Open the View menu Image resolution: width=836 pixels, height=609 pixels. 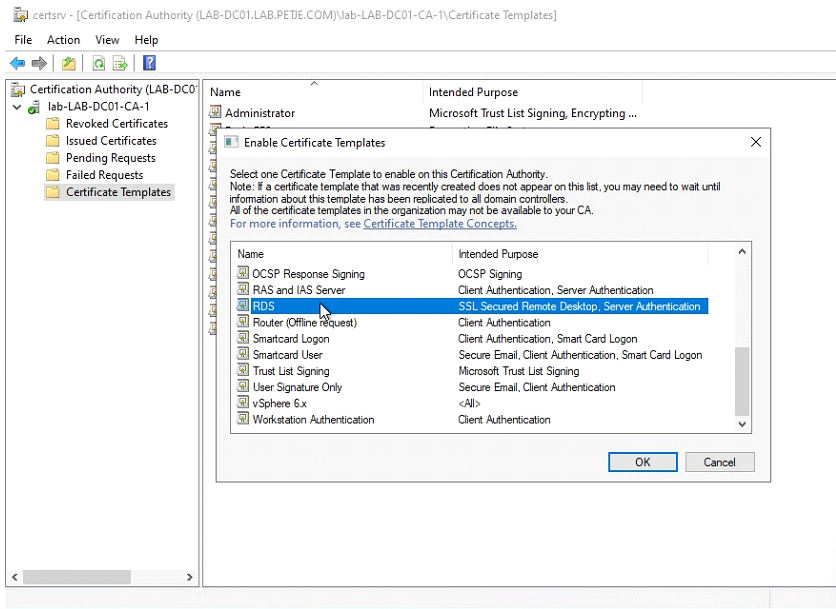click(107, 40)
